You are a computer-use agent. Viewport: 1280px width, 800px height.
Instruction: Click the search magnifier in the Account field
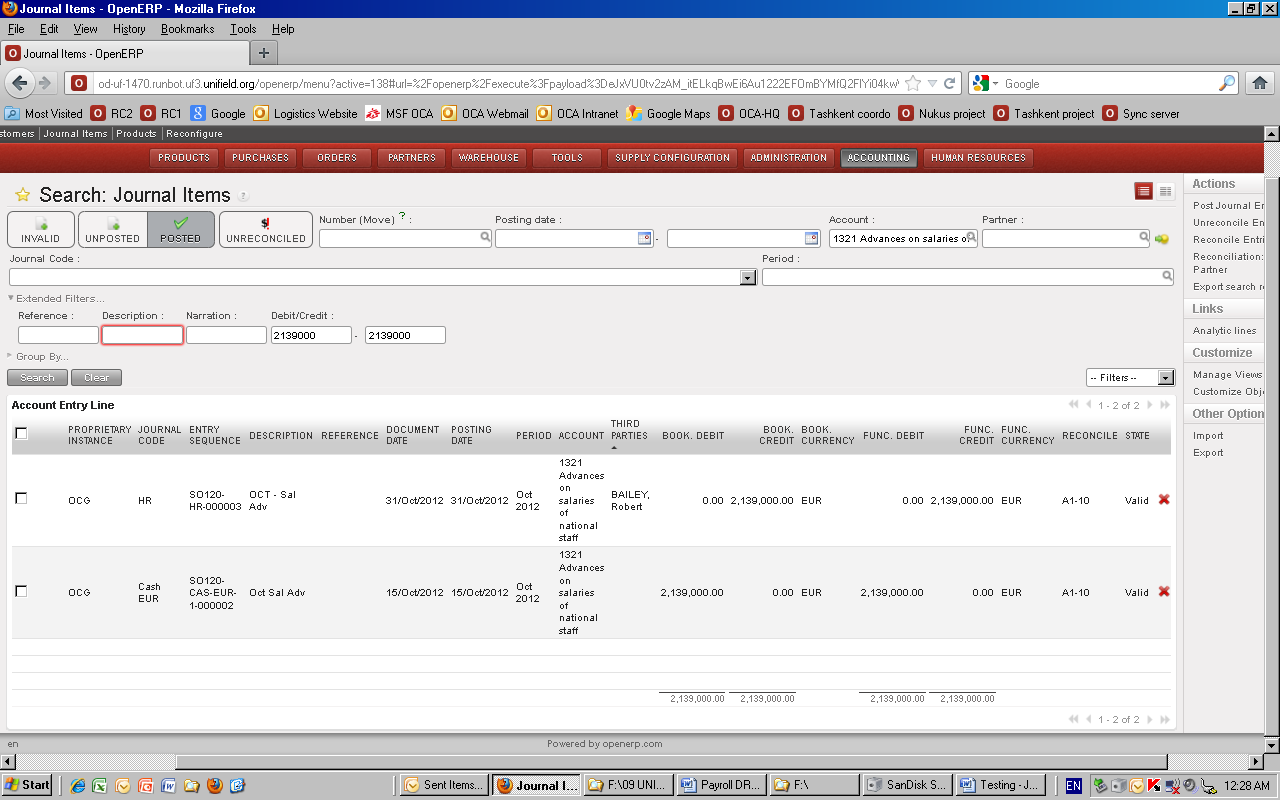[971, 238]
